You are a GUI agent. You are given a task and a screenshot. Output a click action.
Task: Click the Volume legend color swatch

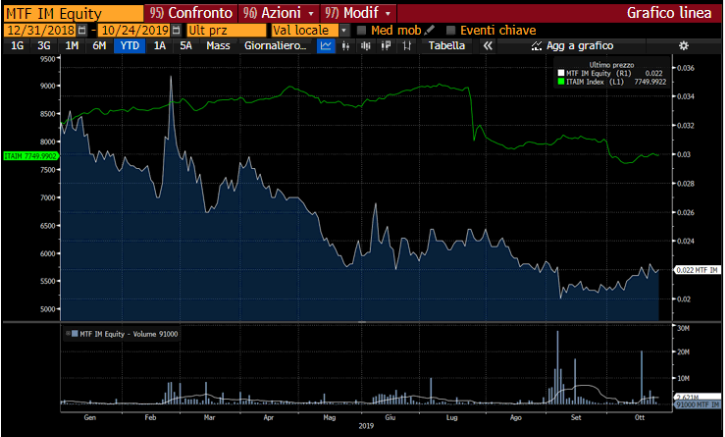click(75, 333)
